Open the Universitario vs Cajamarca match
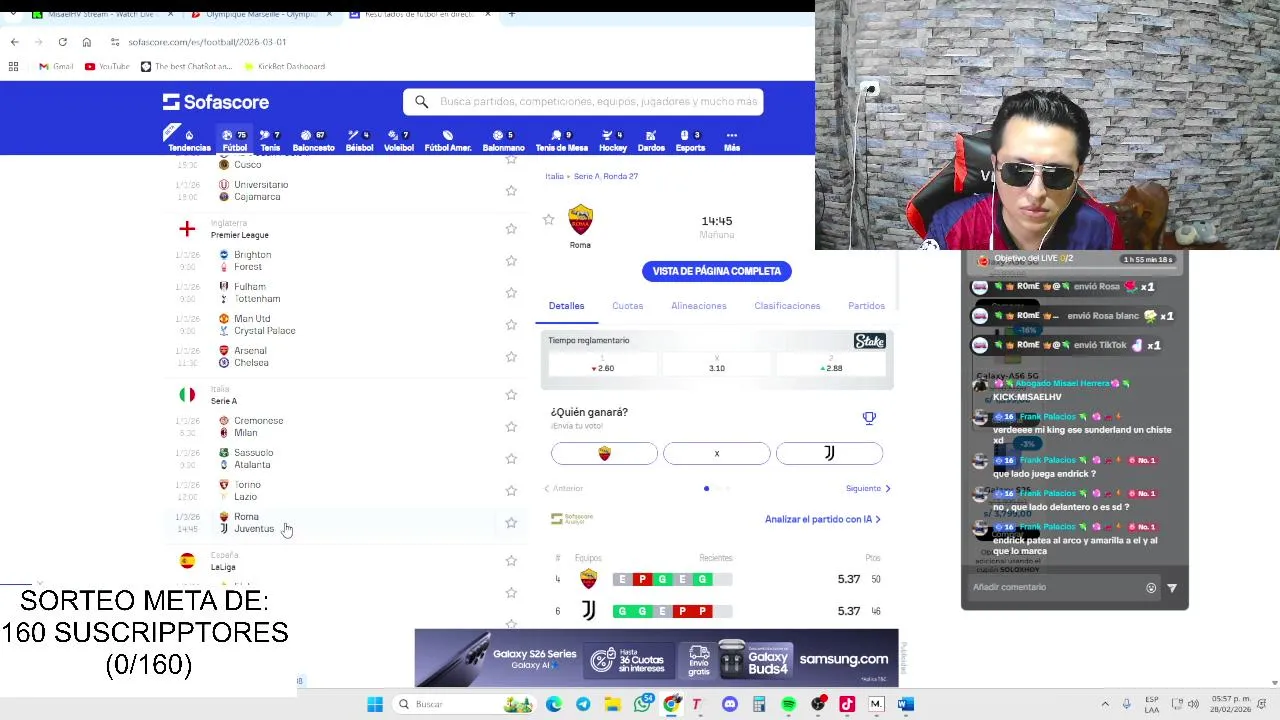 [345, 191]
